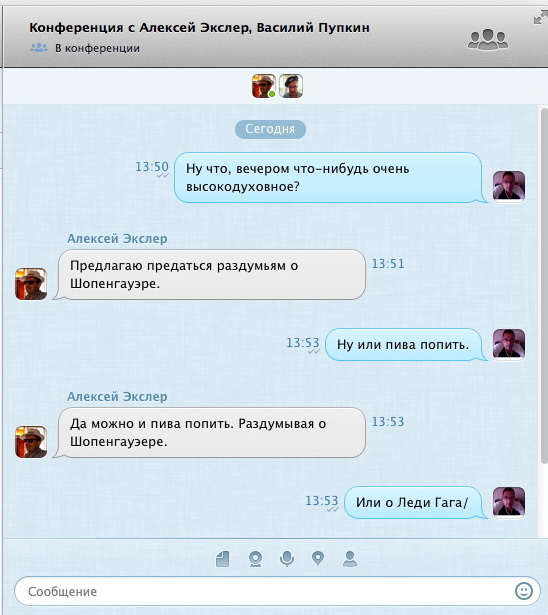Share location with the pin icon
Screen dimensions: 548x615
click(318, 558)
